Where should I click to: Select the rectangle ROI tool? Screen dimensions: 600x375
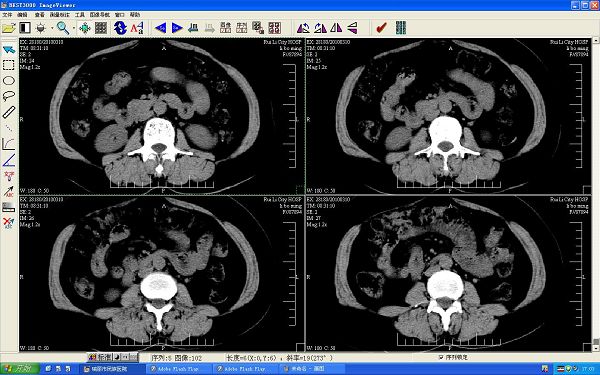pyautogui.click(x=9, y=65)
